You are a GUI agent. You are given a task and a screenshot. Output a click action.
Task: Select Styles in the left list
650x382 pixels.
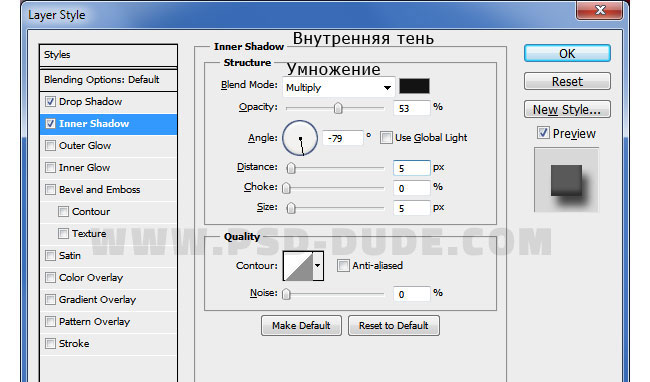tap(109, 55)
